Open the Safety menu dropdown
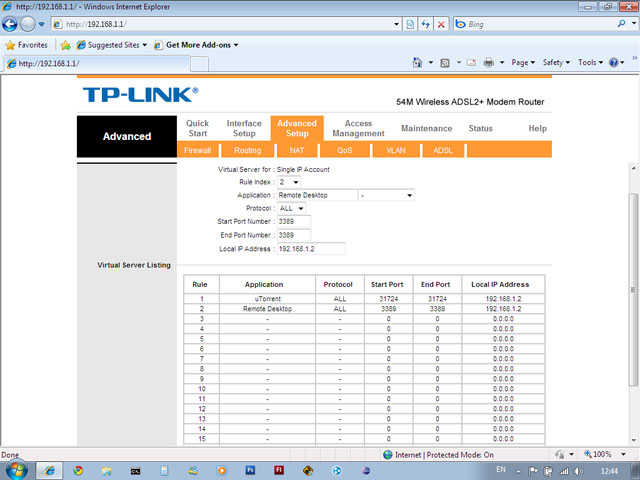 [x=556, y=62]
